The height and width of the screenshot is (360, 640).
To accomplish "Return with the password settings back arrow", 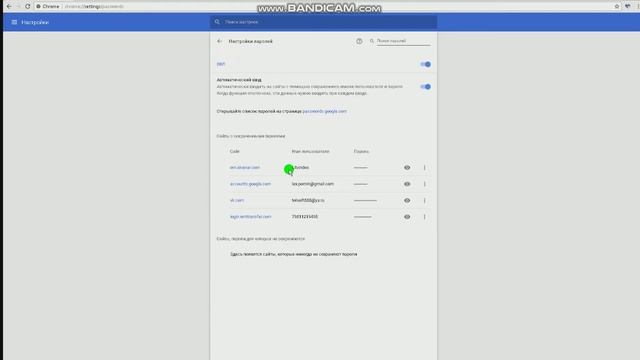I will tap(220, 41).
